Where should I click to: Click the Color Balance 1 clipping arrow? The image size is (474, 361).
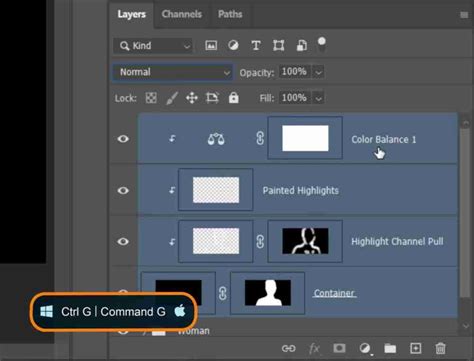172,138
